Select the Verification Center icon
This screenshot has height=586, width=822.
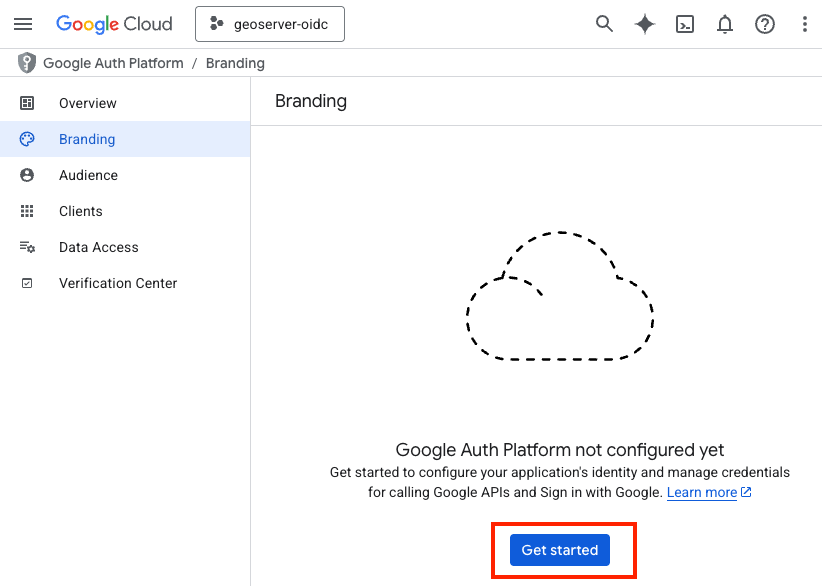tap(28, 283)
